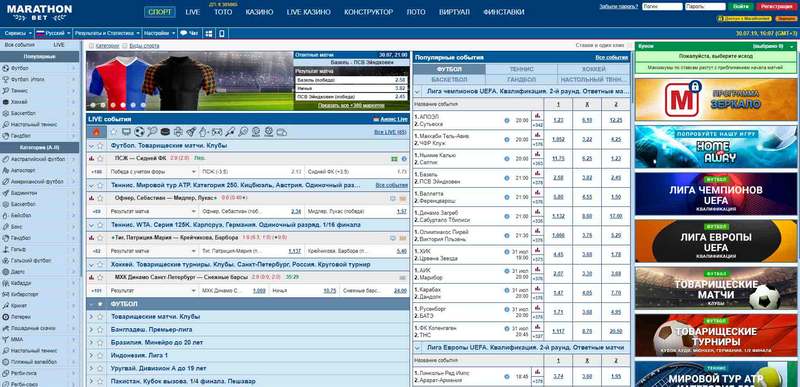Open the Сервисы dropdown menu
This screenshot has height=387, width=800.
click(x=17, y=33)
